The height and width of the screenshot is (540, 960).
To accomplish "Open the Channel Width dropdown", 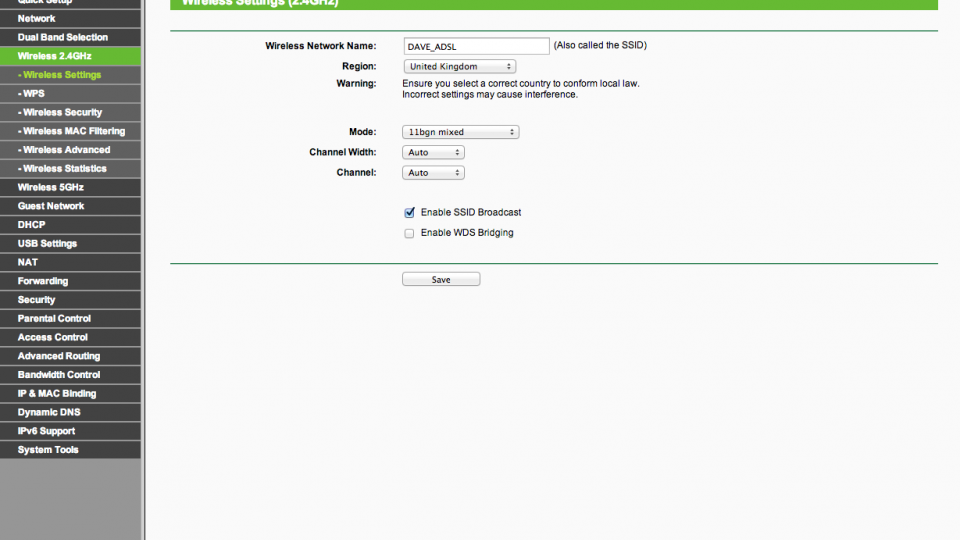I will pos(433,152).
